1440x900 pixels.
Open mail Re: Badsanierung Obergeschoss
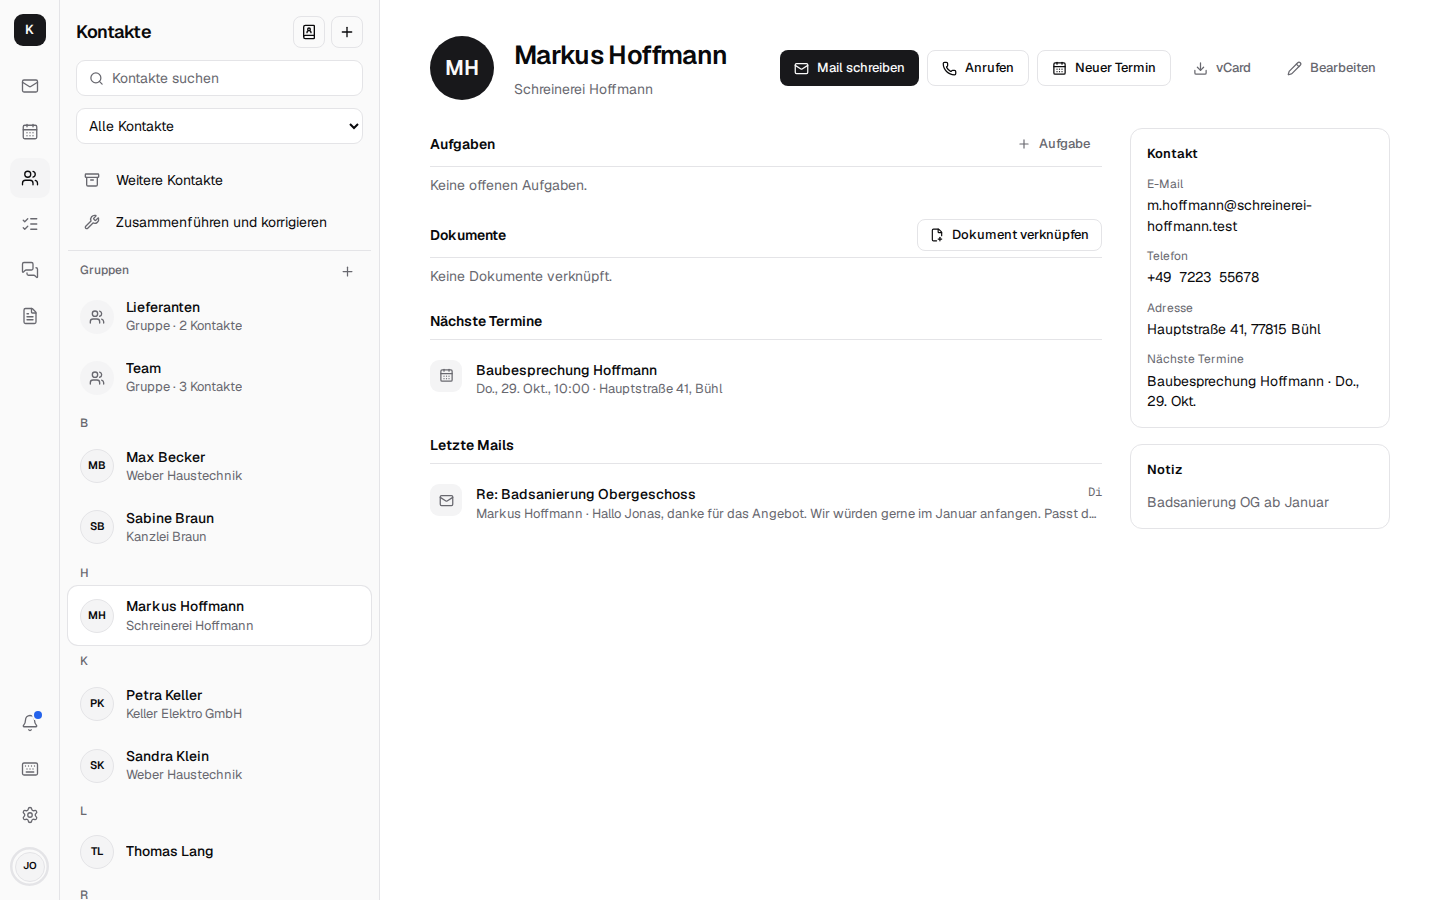pyautogui.click(x=766, y=503)
